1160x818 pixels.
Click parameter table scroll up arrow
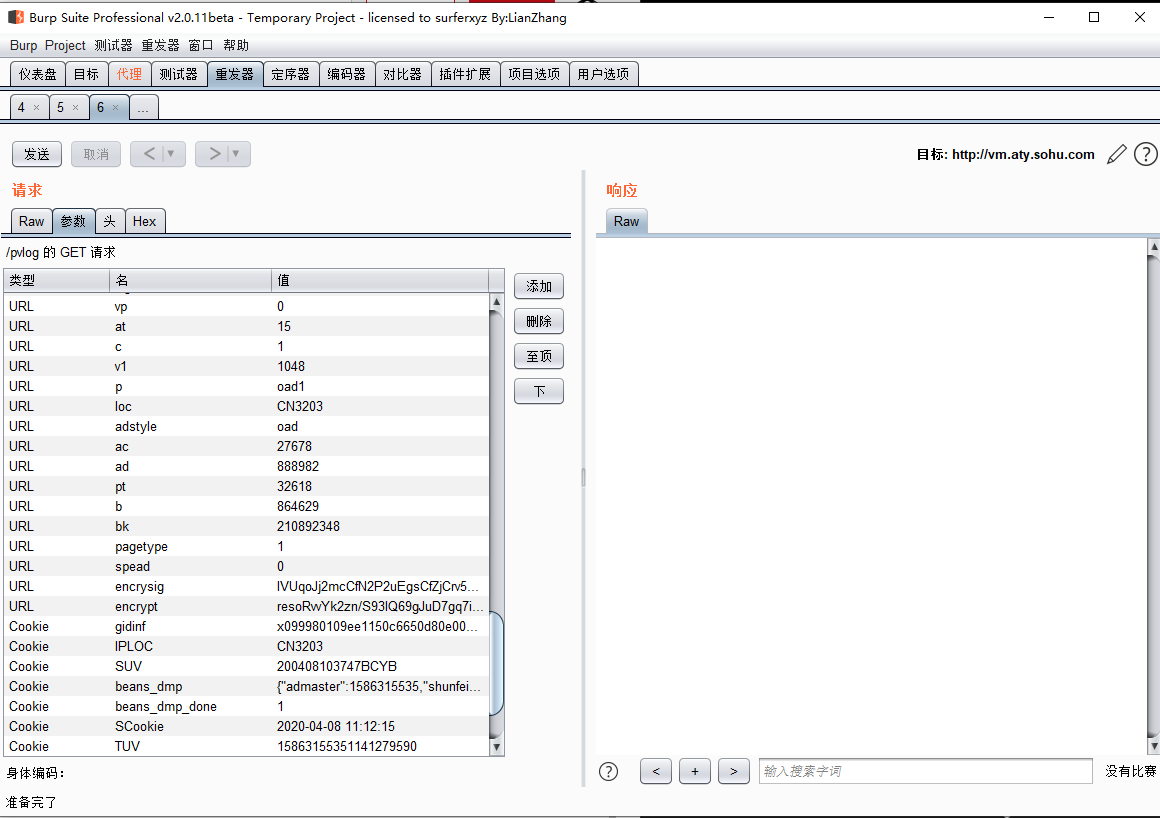click(x=496, y=302)
